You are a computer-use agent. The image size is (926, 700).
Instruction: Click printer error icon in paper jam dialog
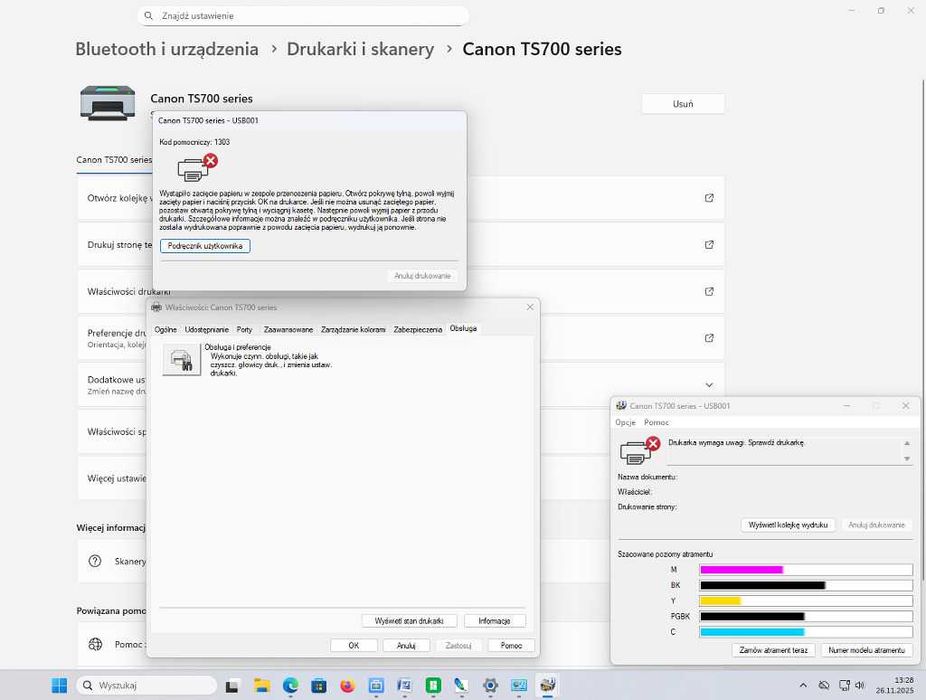(197, 167)
